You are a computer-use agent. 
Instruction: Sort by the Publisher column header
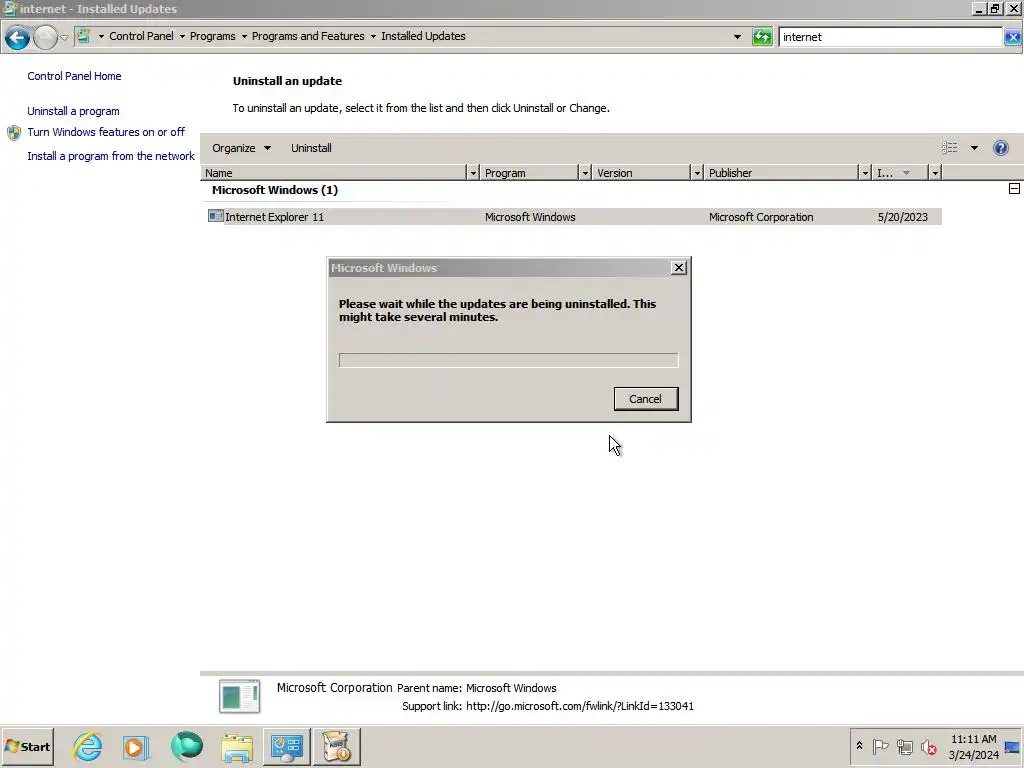click(782, 173)
